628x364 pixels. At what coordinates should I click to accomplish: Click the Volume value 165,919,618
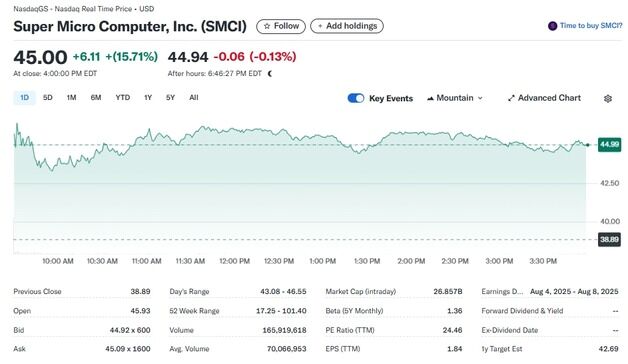click(284, 330)
